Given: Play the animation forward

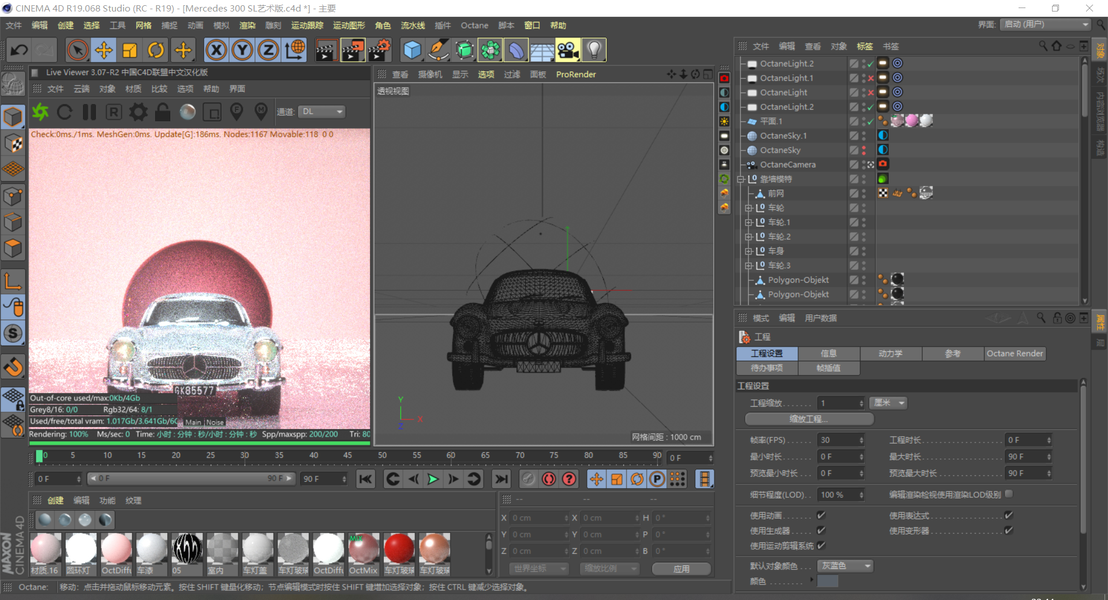Looking at the screenshot, I should [x=433, y=479].
